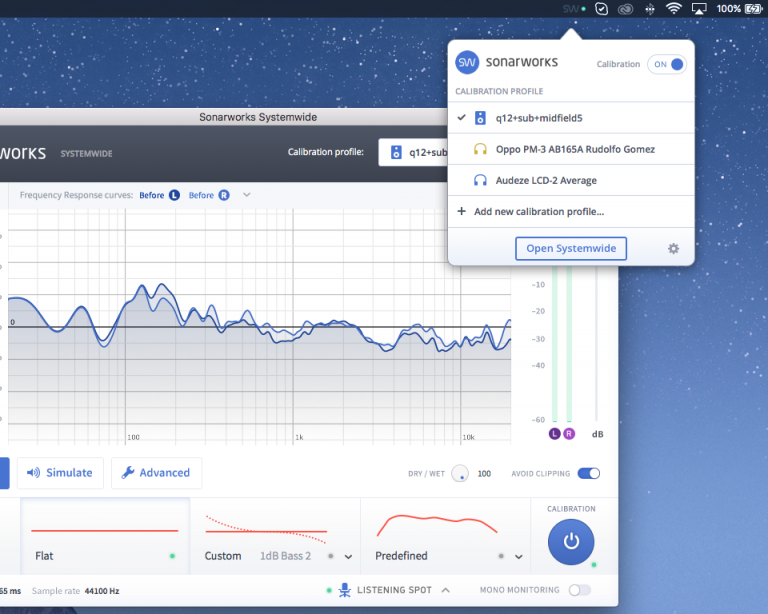Click the R meter channel badge
The height and width of the screenshot is (614, 768).
(x=569, y=434)
